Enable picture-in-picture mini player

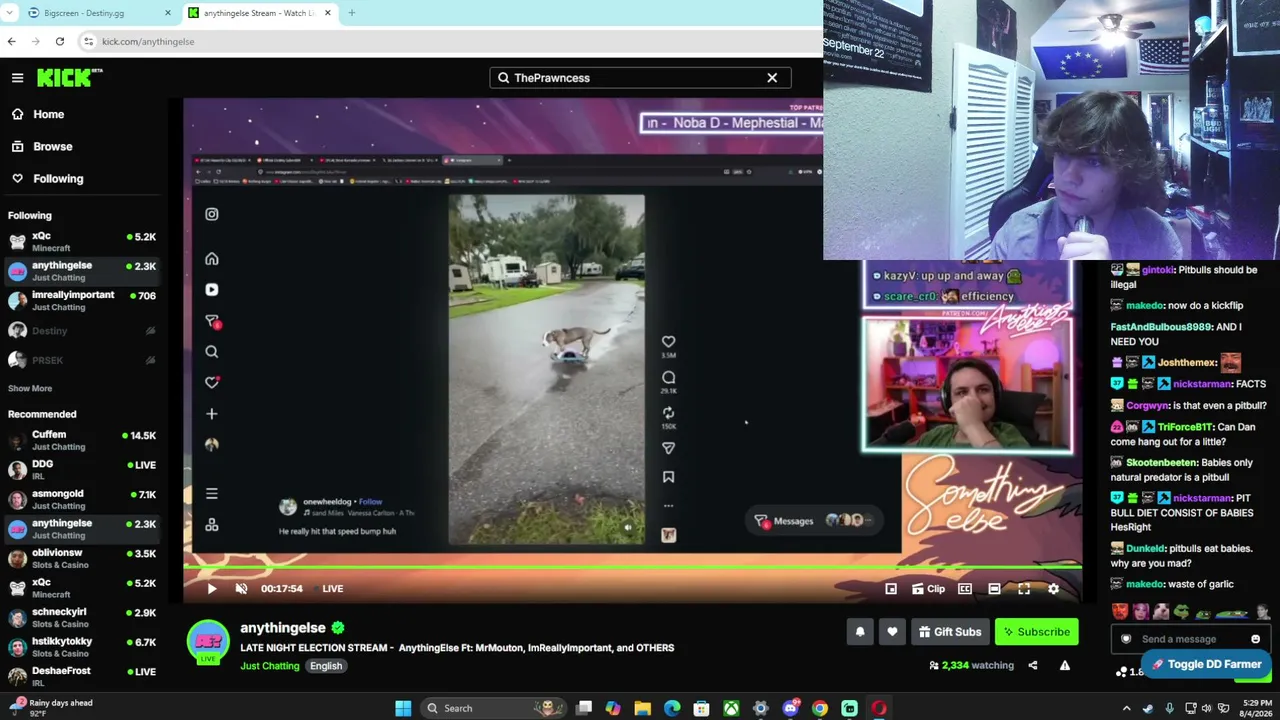tap(891, 589)
